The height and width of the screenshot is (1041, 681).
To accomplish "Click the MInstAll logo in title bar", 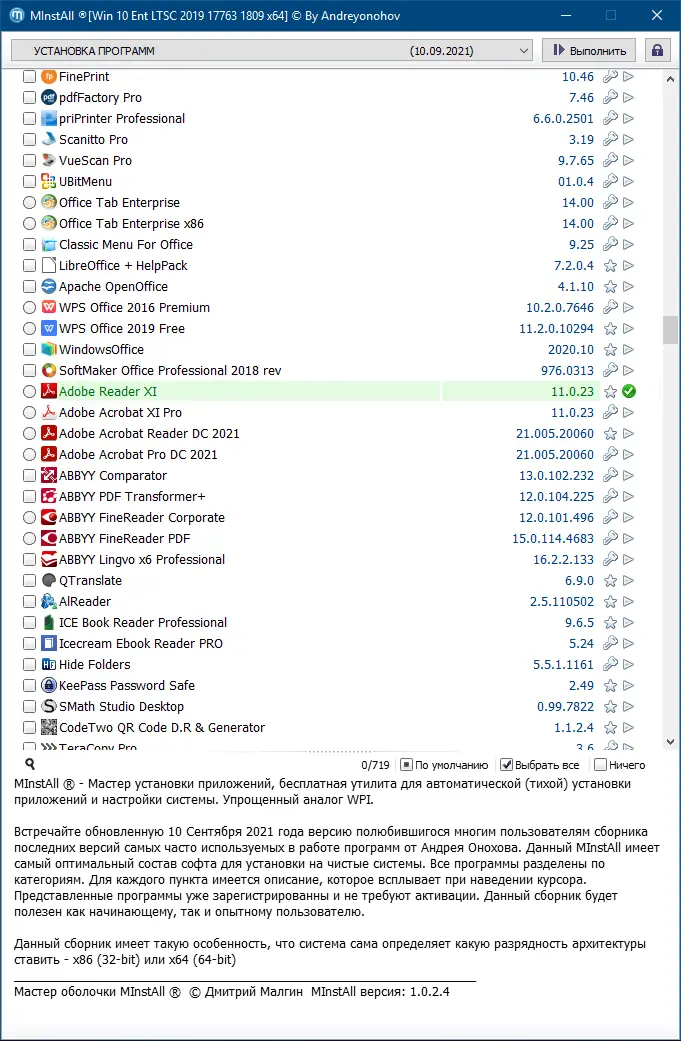I will pos(17,15).
